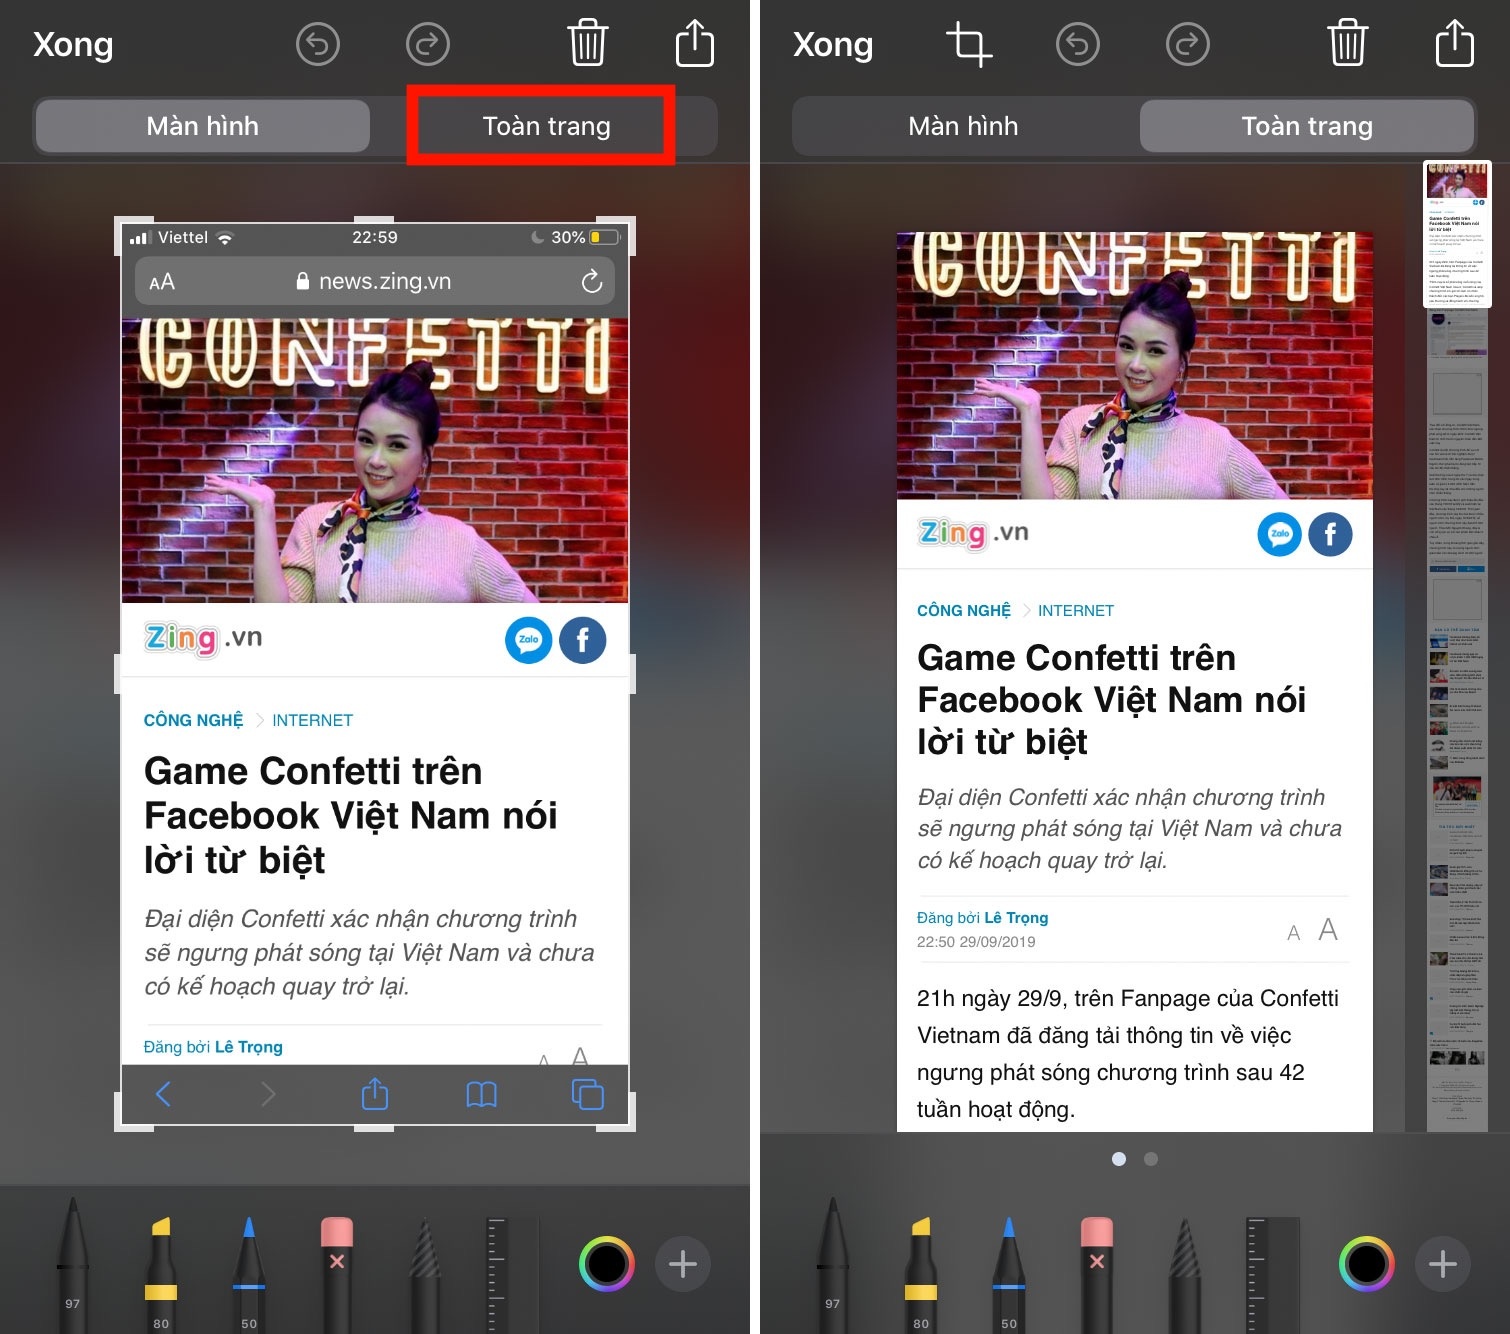The image size is (1510, 1334).
Task: Pick the yellow highlighter in left toolbar
Action: coord(161,1270)
